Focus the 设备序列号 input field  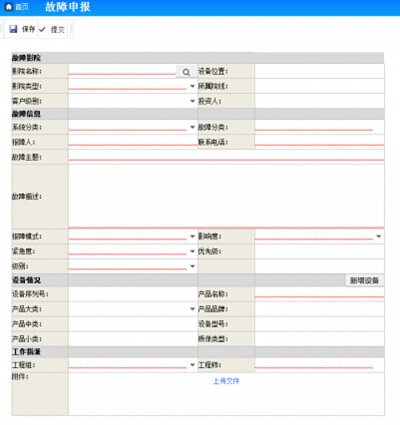[x=133, y=294]
